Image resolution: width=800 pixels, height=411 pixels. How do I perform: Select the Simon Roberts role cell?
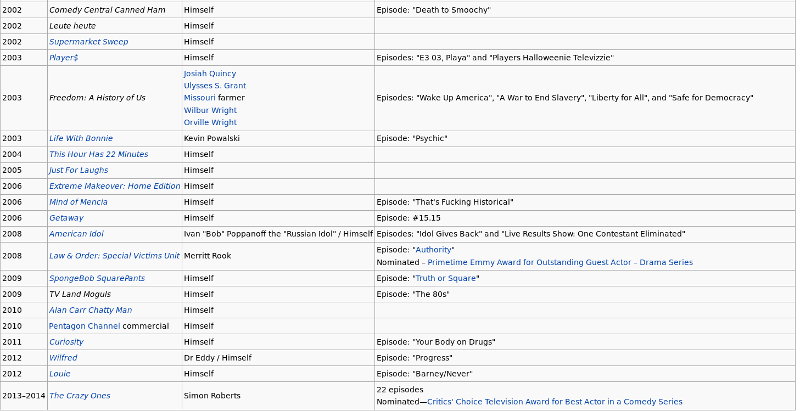(x=278, y=396)
